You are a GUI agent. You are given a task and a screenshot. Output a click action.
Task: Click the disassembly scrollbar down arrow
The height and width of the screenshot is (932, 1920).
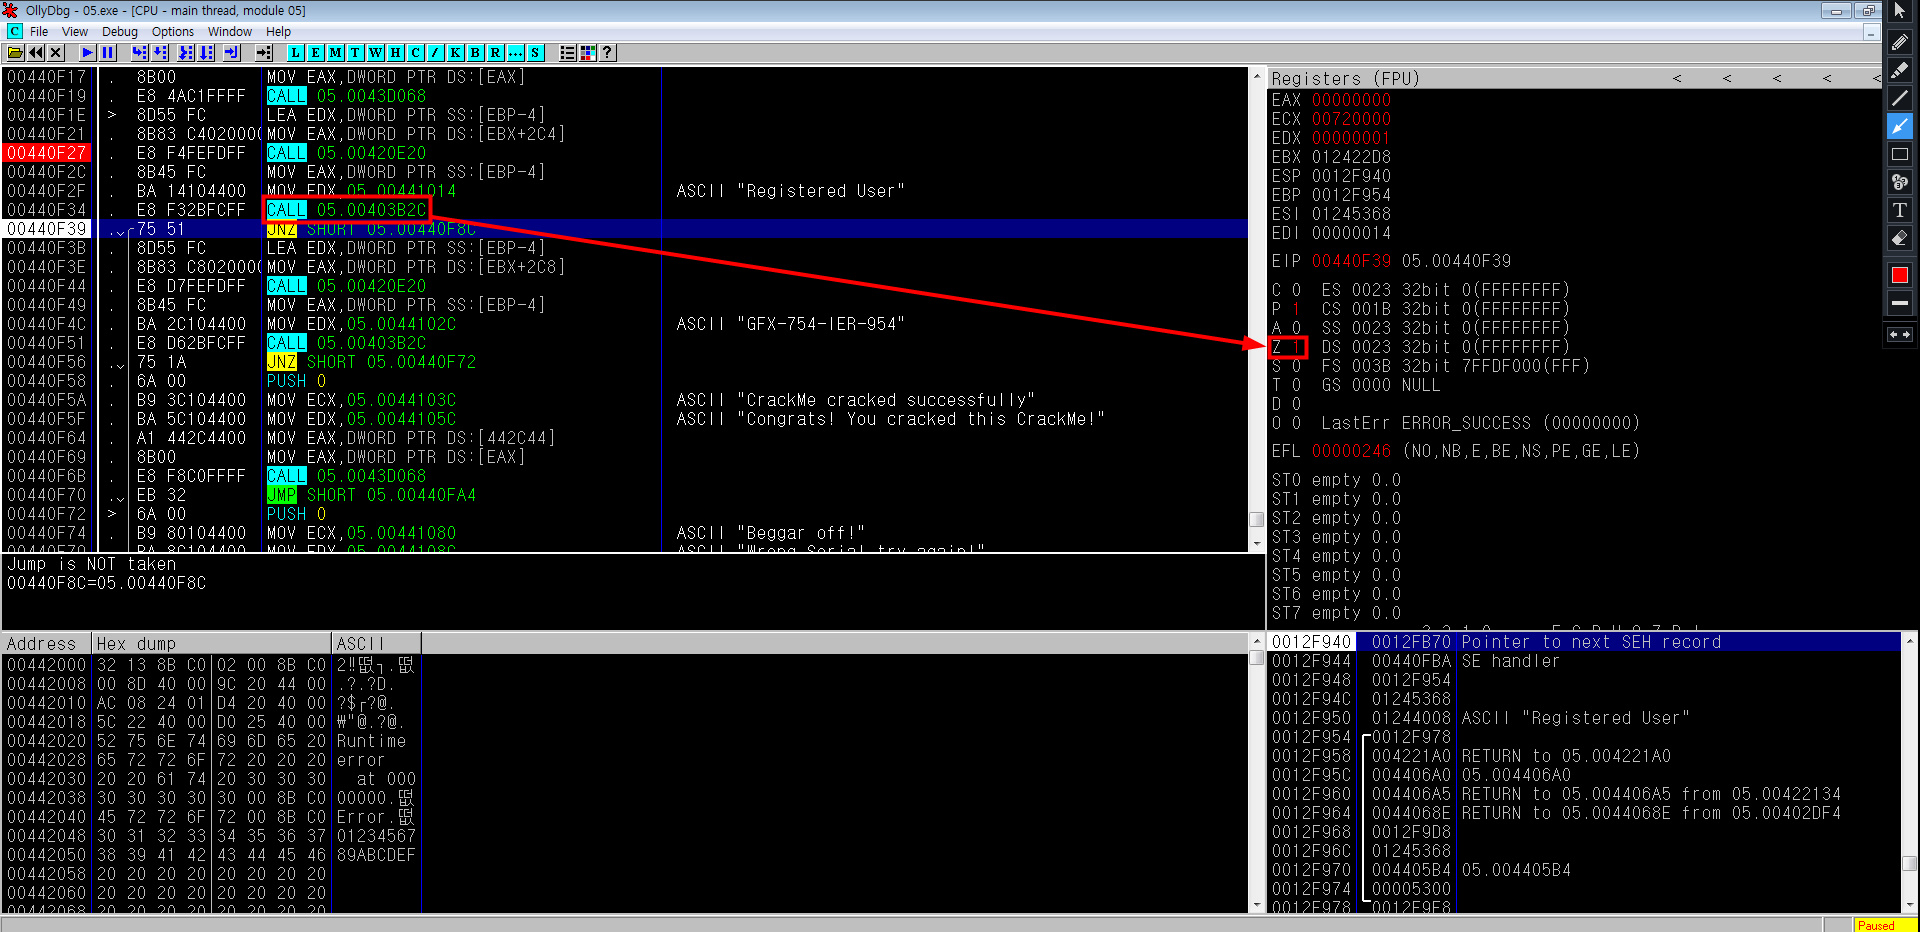1257,543
